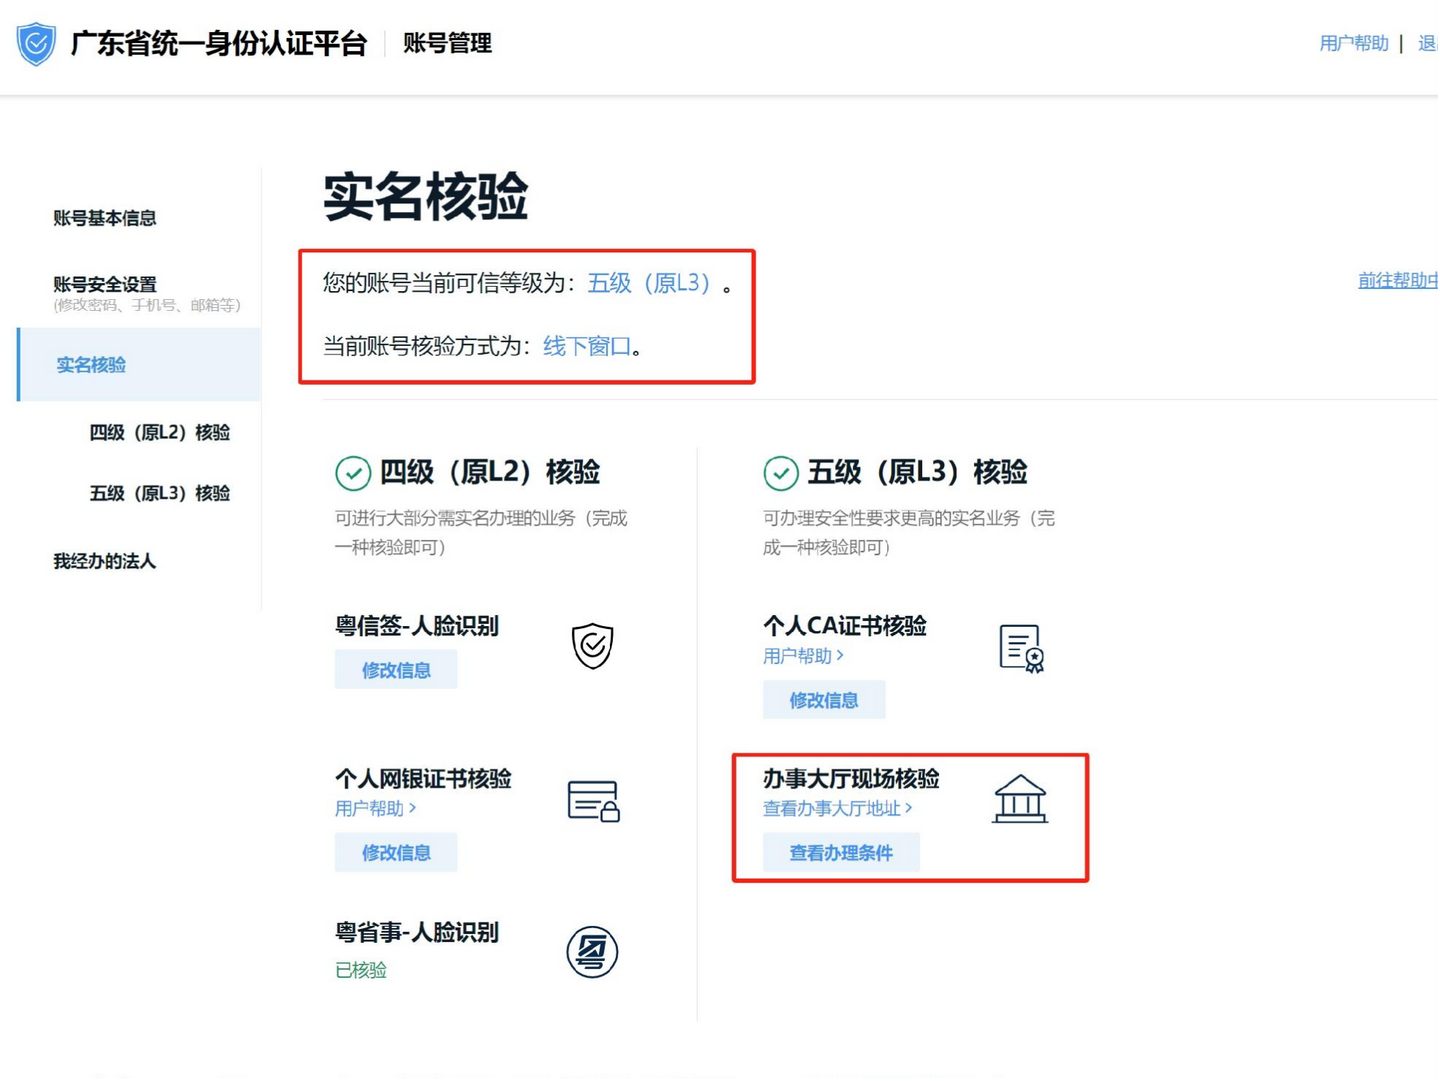
Task: Expand 查看办事大厅地址 link
Action: click(837, 808)
